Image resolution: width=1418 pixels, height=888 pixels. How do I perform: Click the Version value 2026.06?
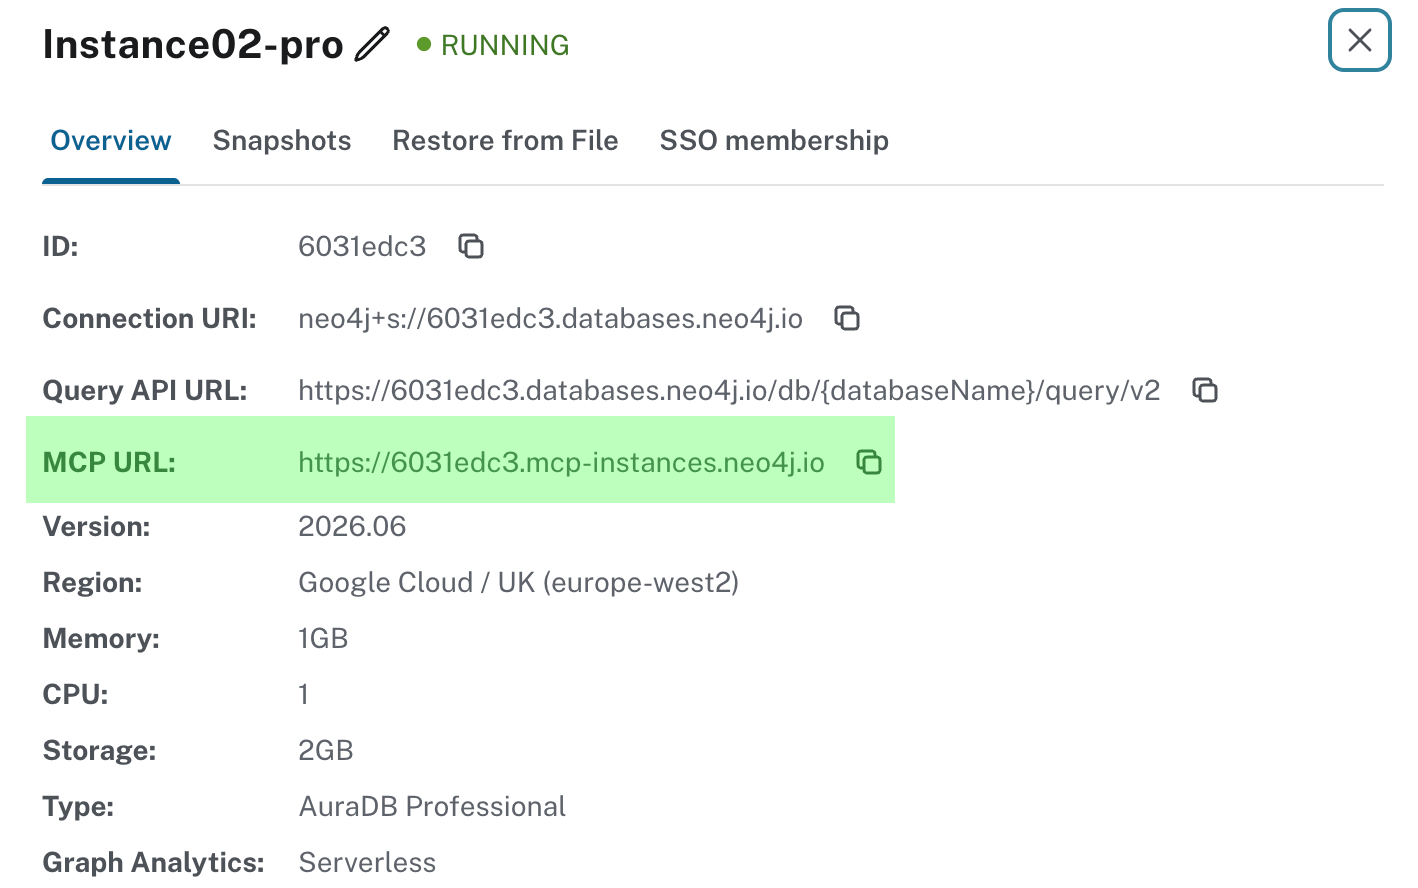pyautogui.click(x=352, y=526)
